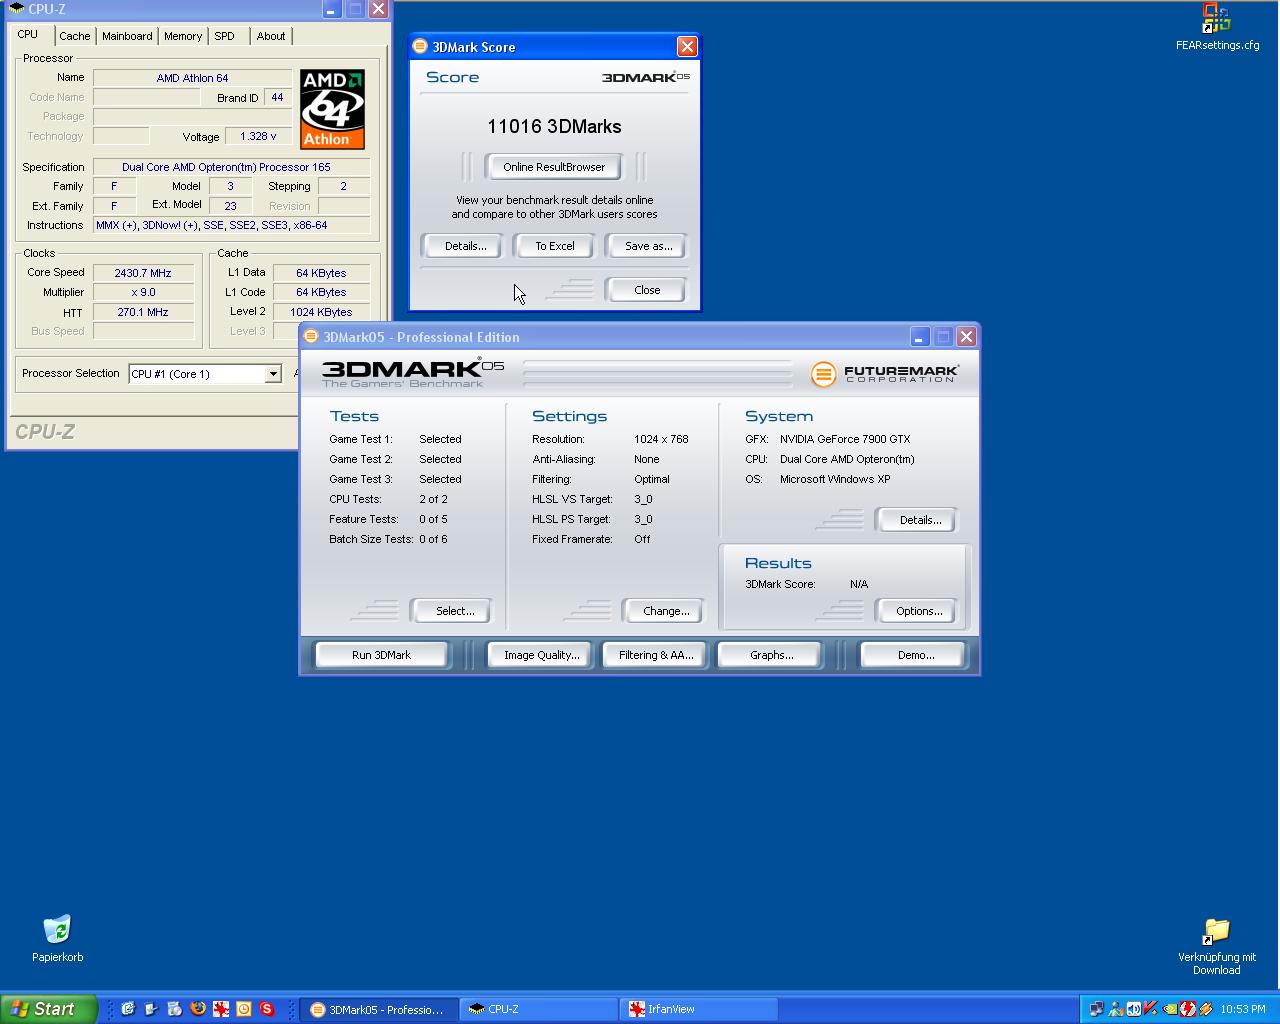
Task: Select the CPU tab in CPU-Z
Action: point(28,34)
